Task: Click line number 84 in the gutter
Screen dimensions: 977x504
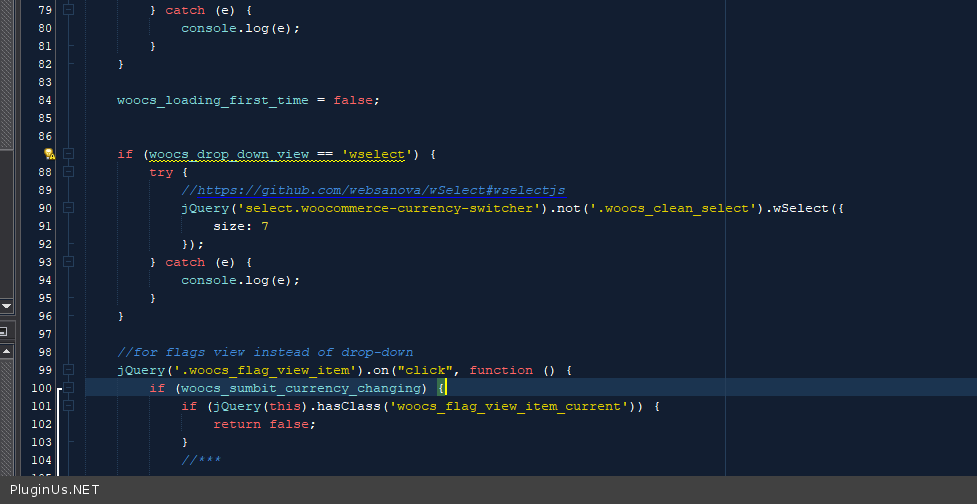Action: click(x=43, y=100)
